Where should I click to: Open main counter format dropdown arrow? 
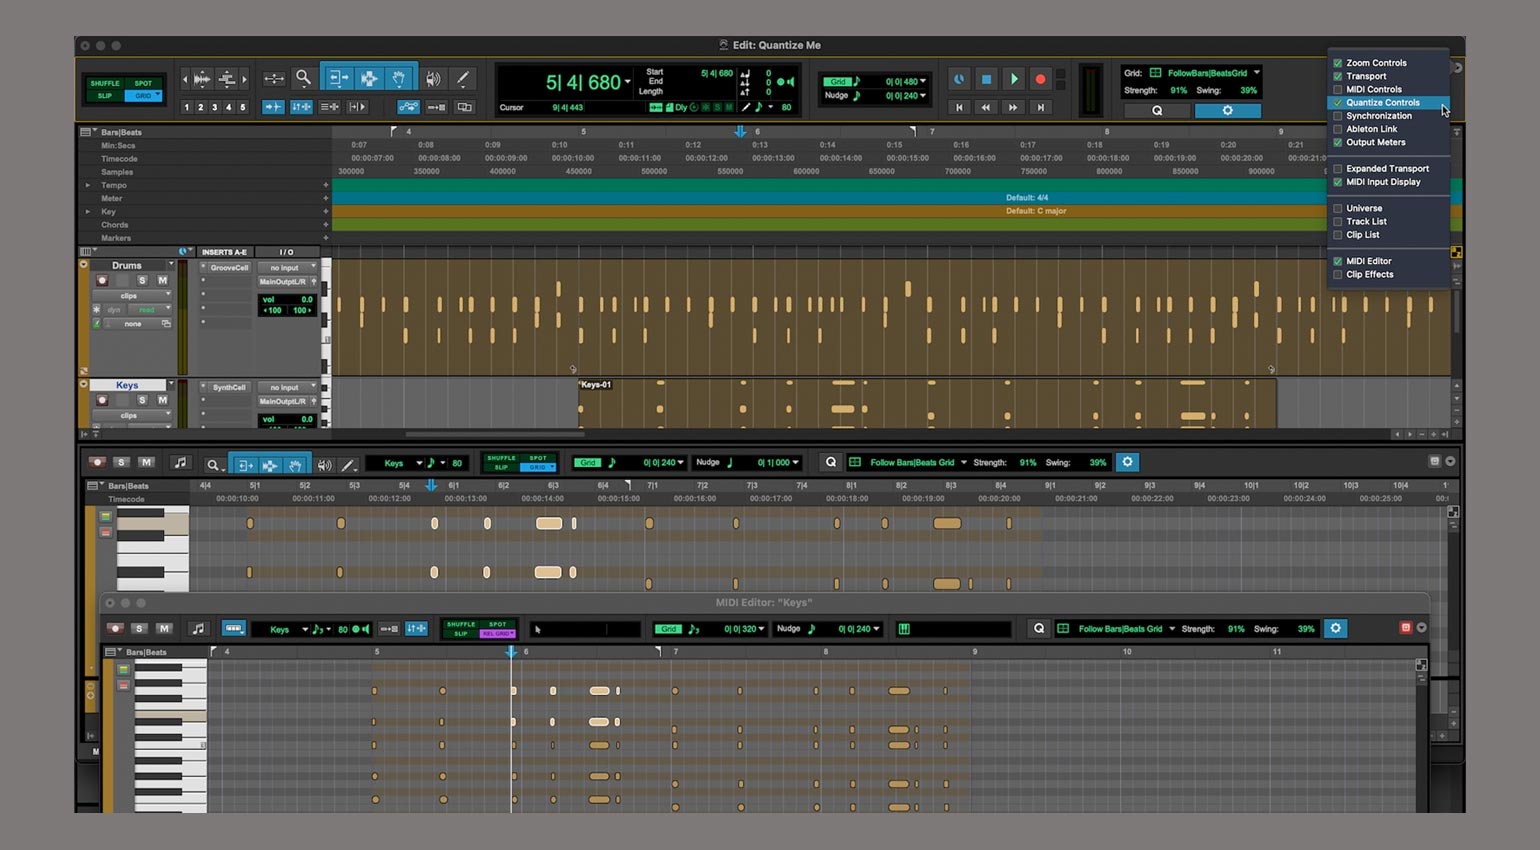tap(628, 82)
